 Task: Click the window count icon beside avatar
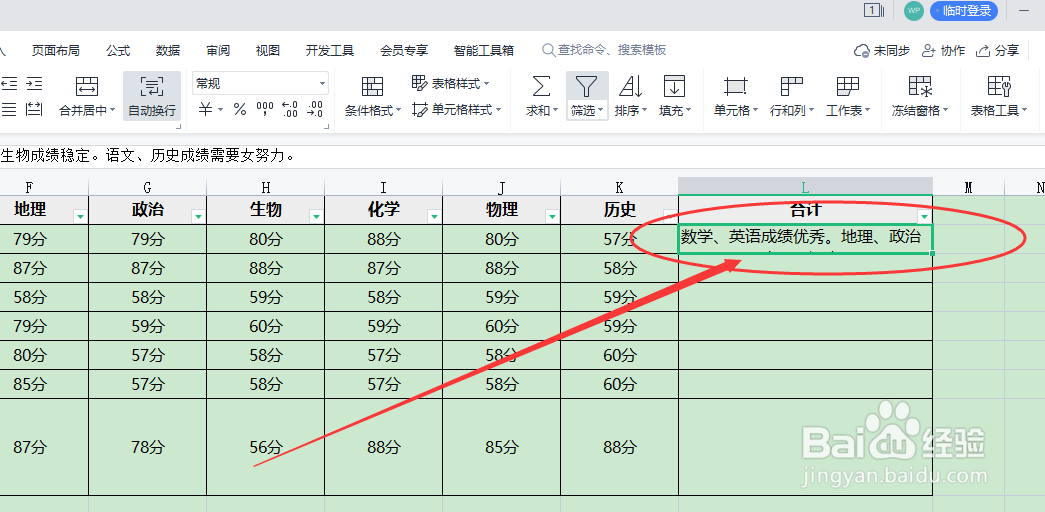(873, 10)
